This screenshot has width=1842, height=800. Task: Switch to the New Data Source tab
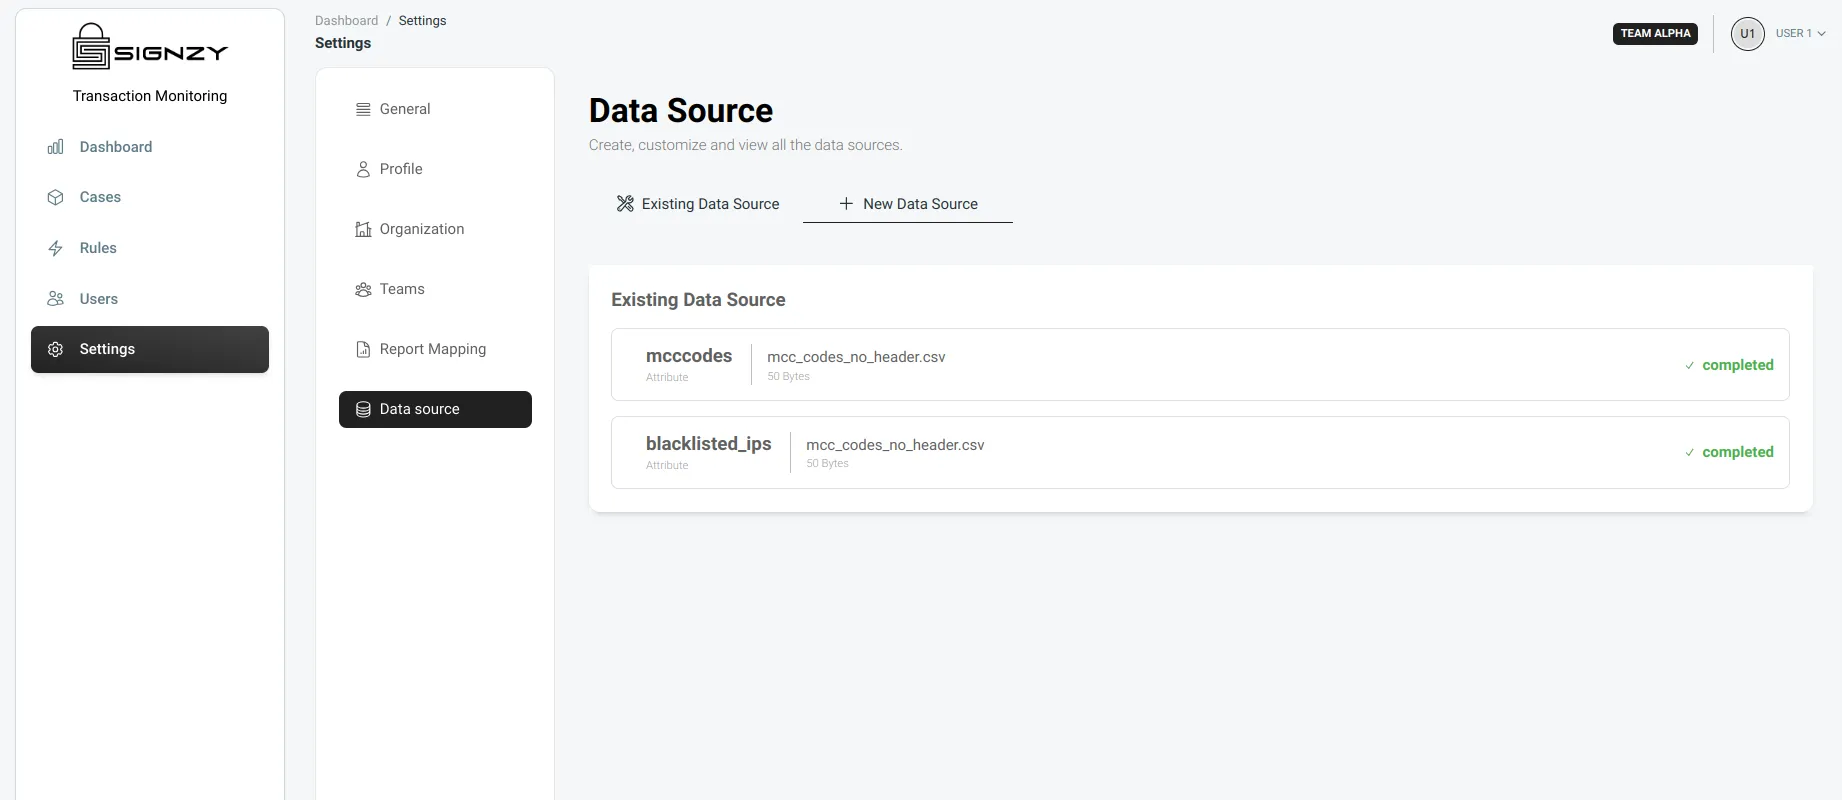click(x=908, y=204)
